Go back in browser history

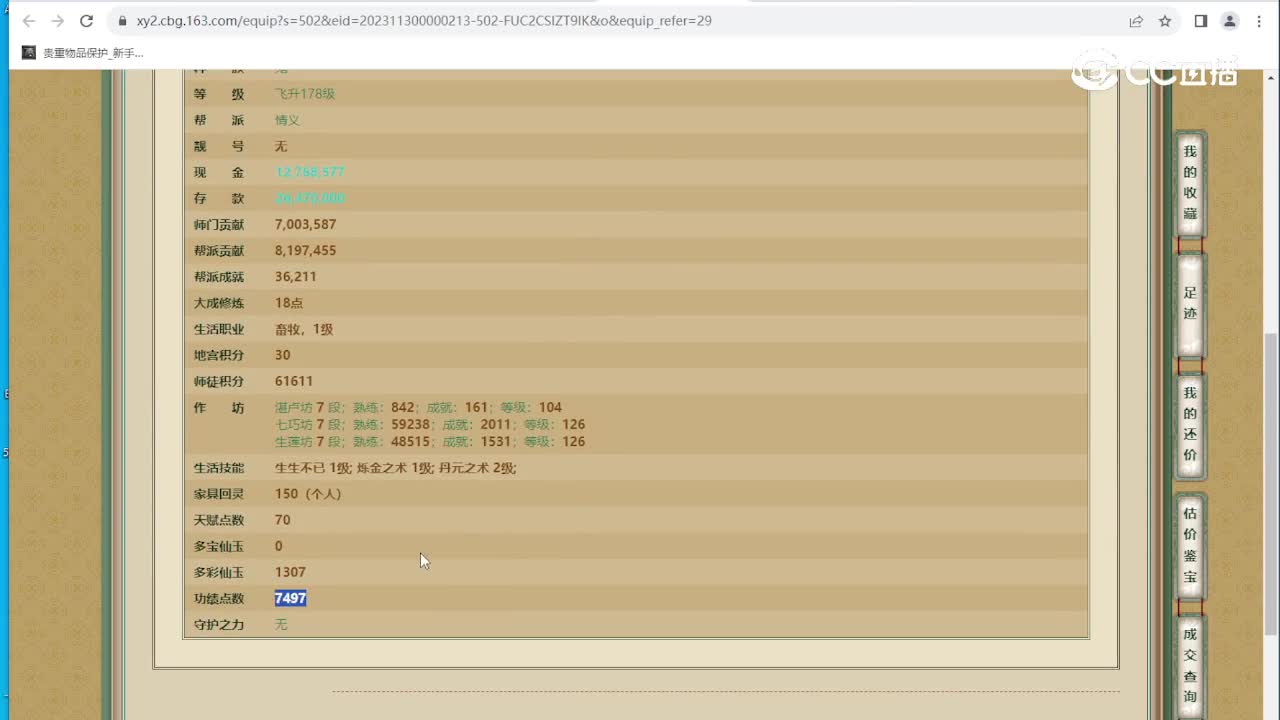point(28,21)
